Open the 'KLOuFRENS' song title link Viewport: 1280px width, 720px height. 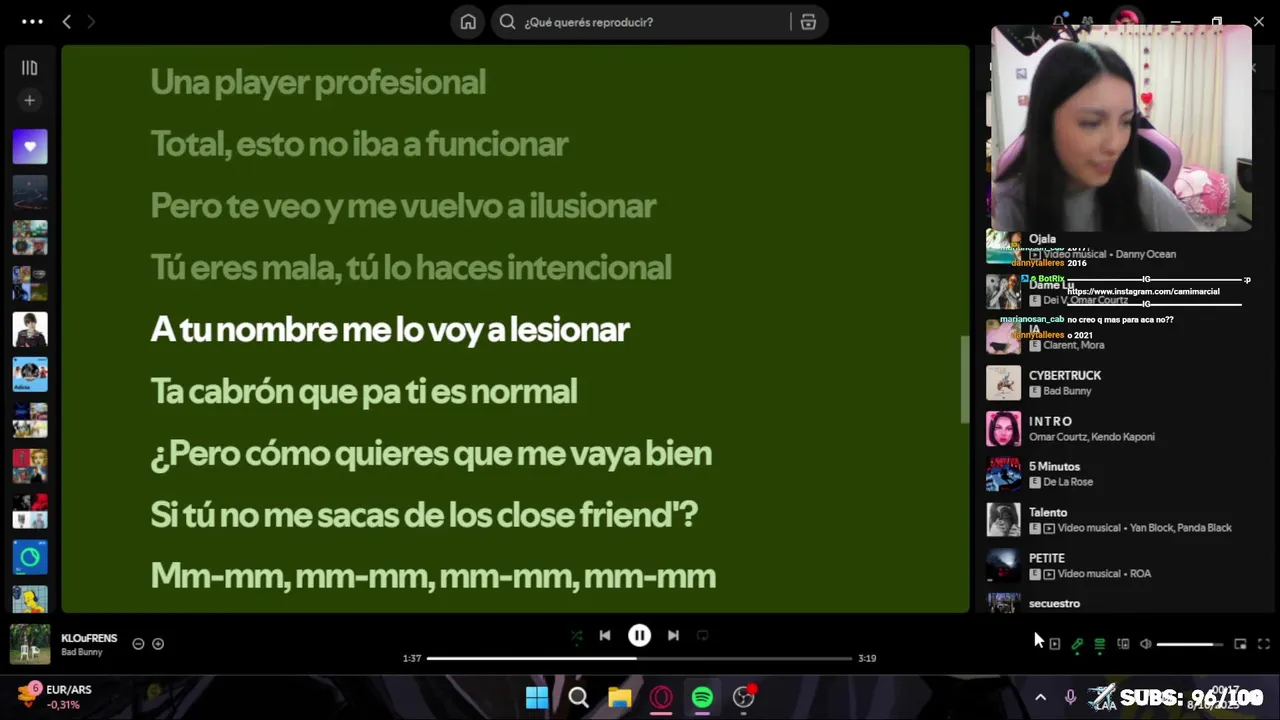pyautogui.click(x=89, y=638)
